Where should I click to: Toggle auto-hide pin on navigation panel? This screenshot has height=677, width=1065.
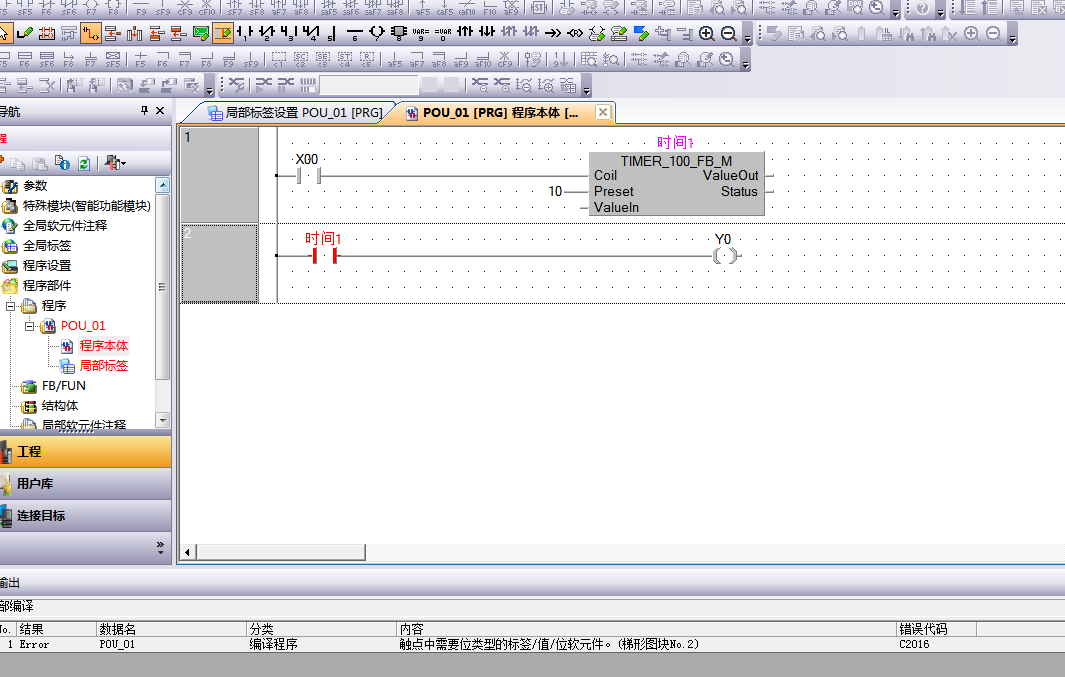144,111
